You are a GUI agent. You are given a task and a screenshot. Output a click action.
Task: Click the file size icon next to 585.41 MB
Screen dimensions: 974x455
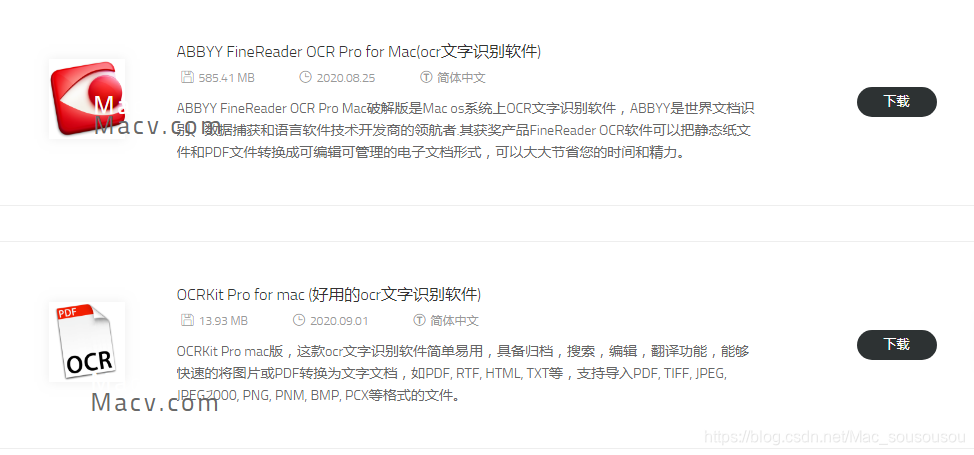(186, 78)
